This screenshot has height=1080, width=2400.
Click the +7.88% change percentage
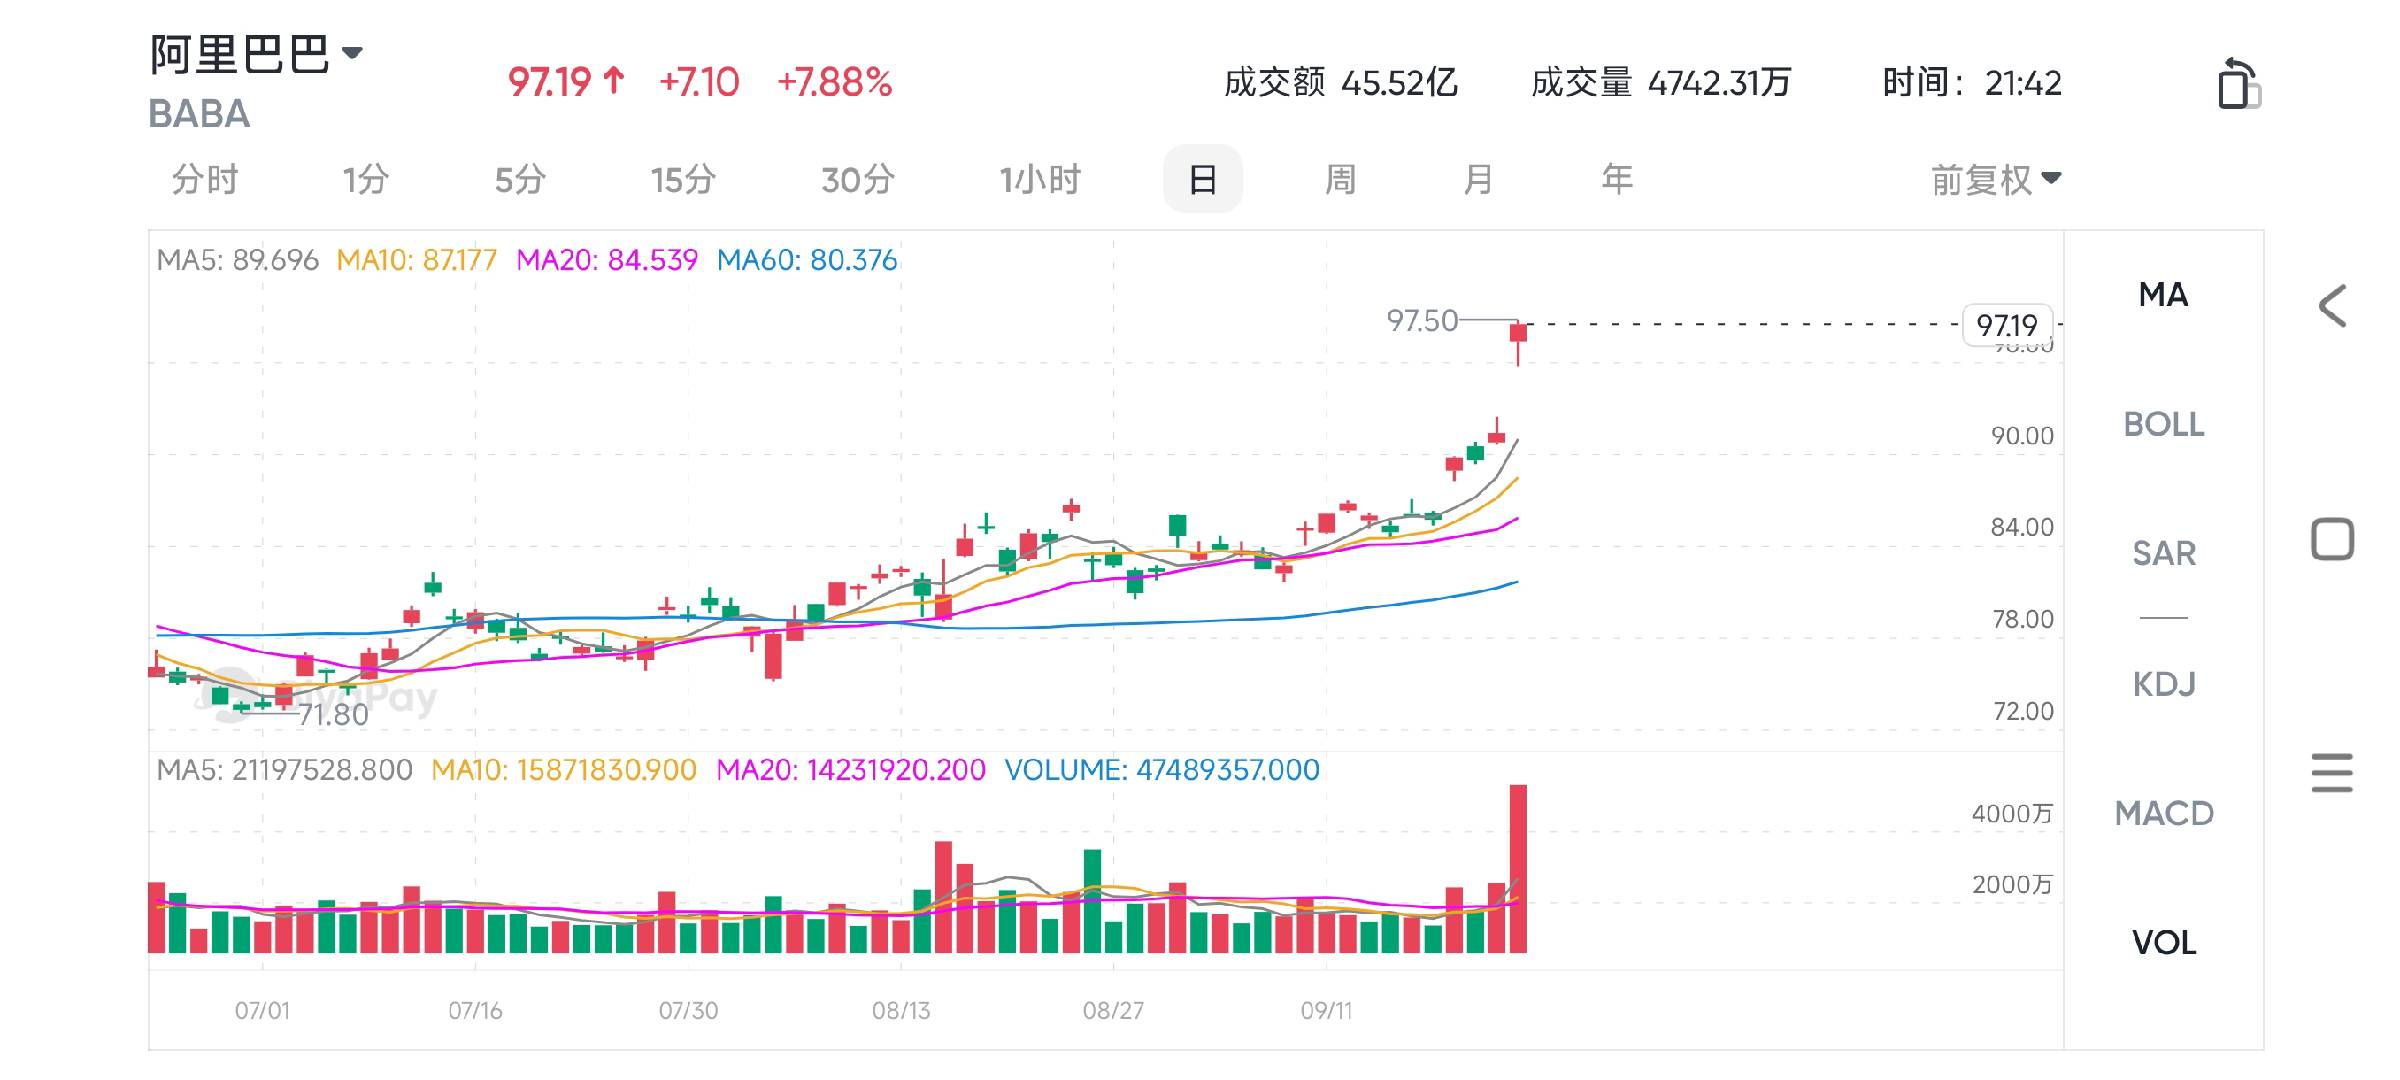pos(835,83)
